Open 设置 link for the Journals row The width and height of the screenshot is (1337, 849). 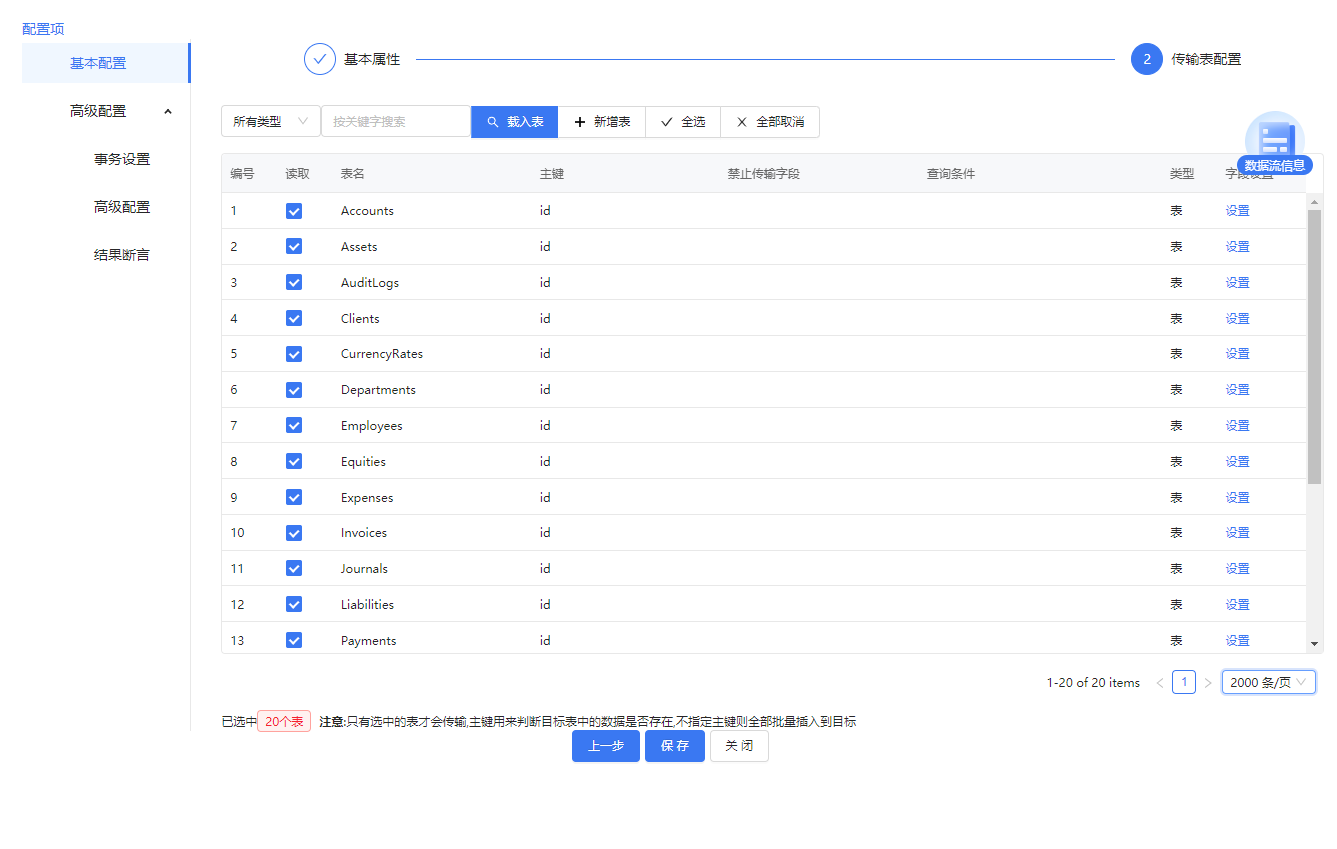point(1238,568)
